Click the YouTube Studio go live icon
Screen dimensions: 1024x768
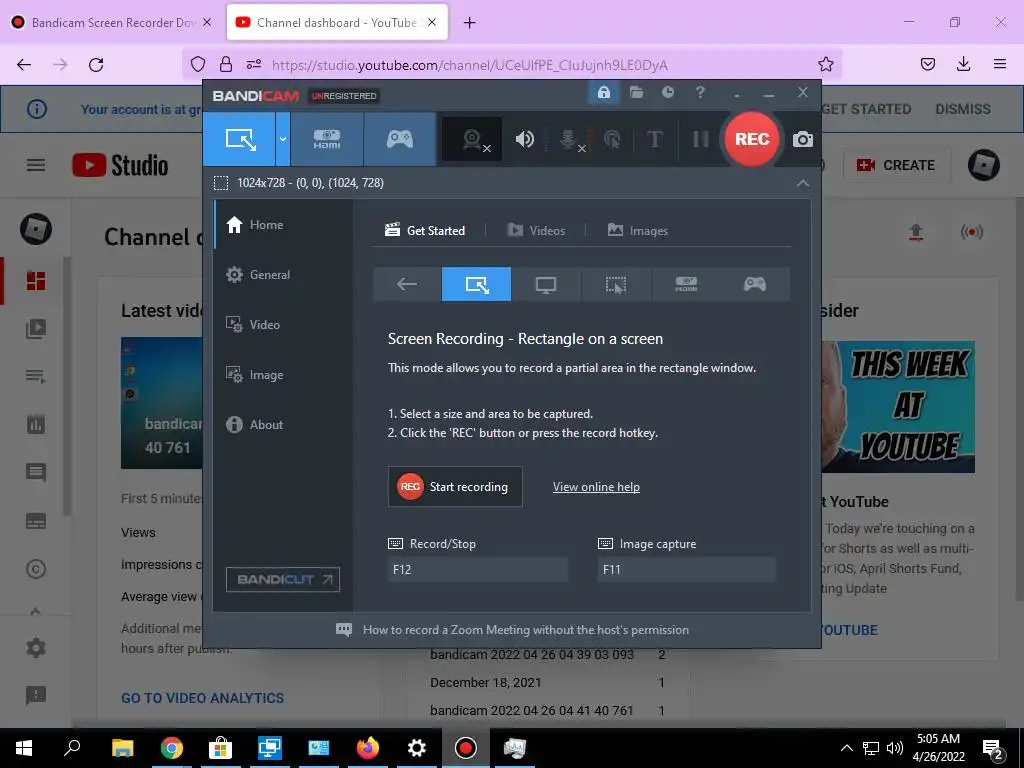972,232
